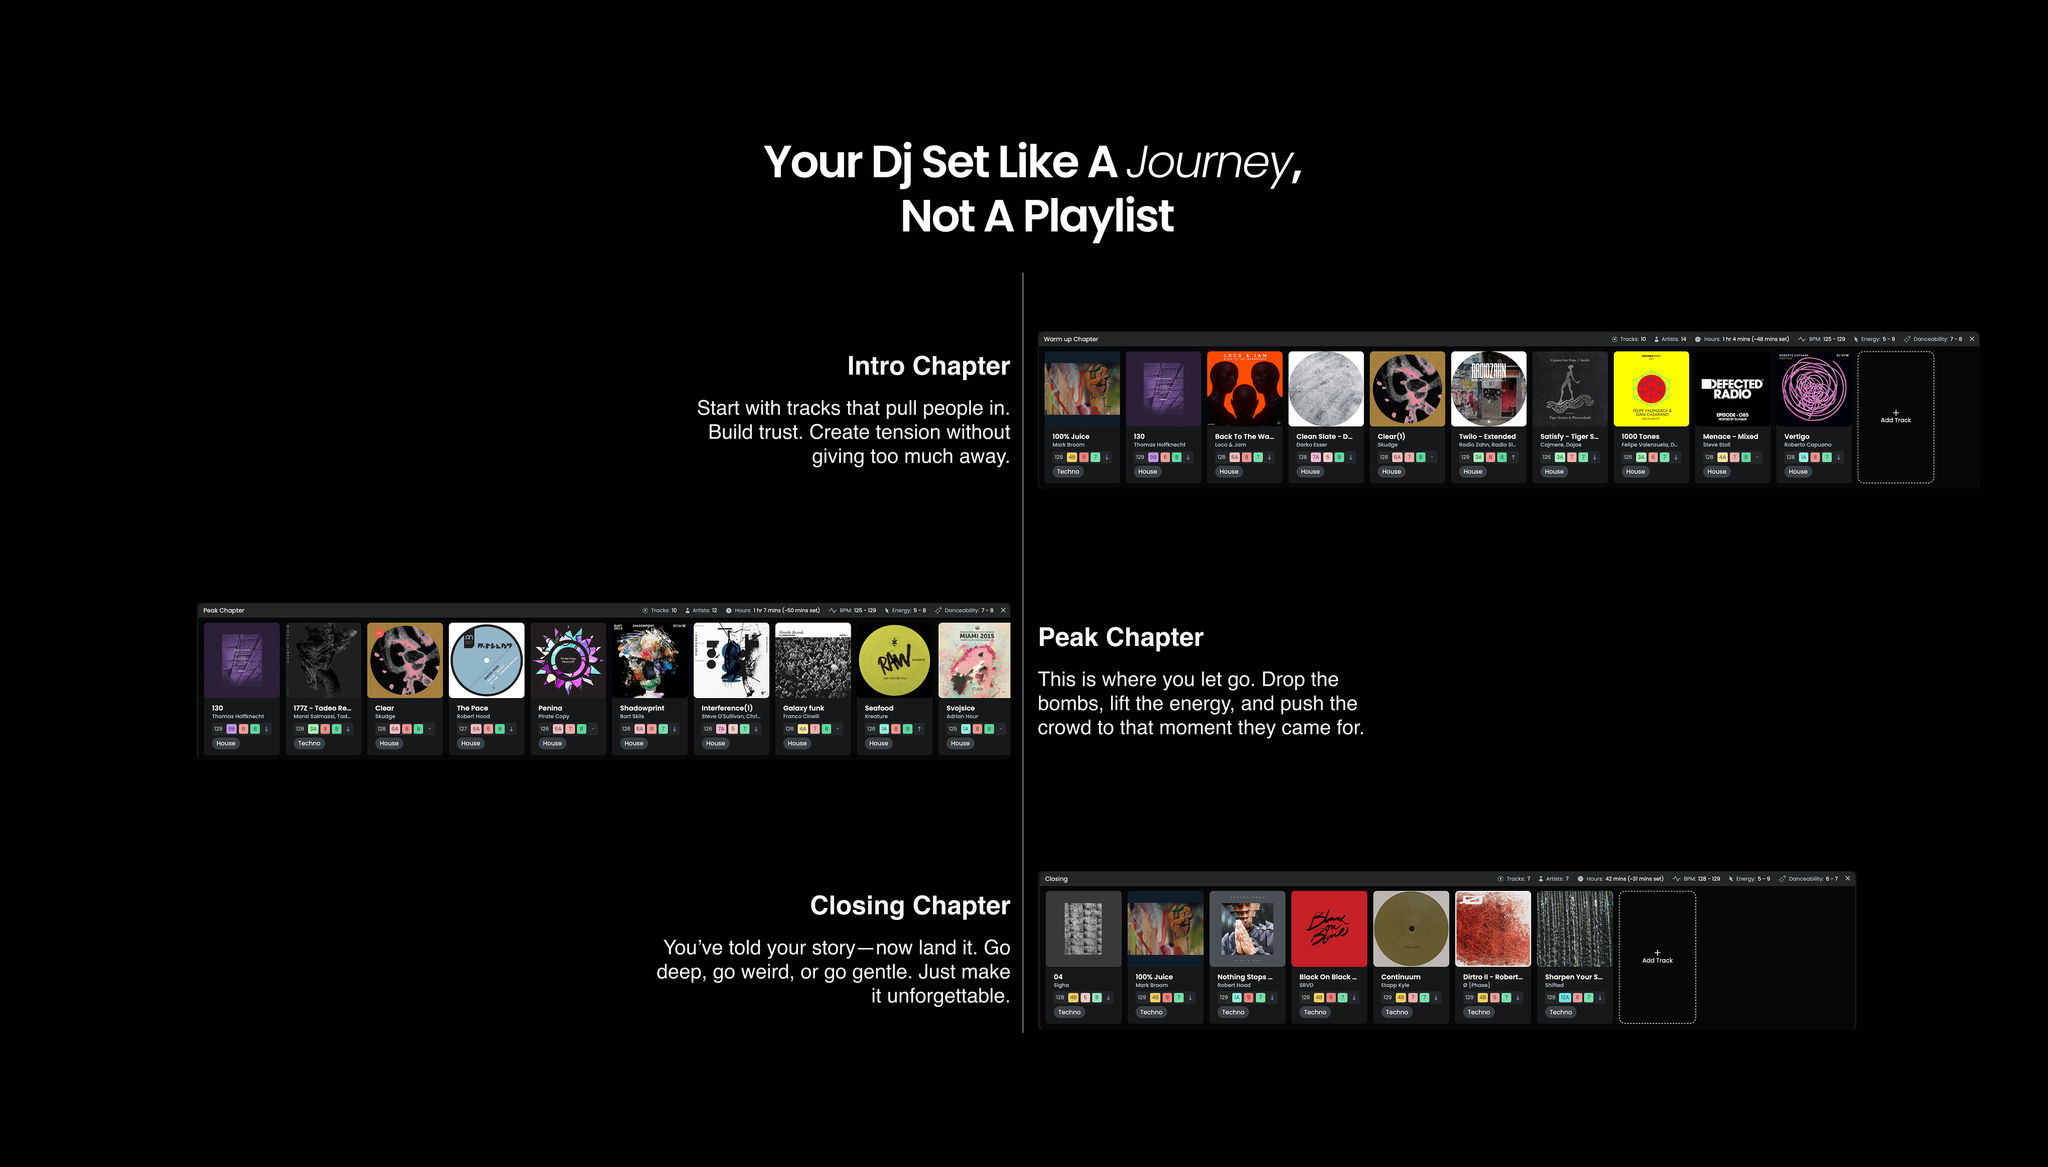Click the Artists person icon in Peak Chapter header

click(688, 610)
